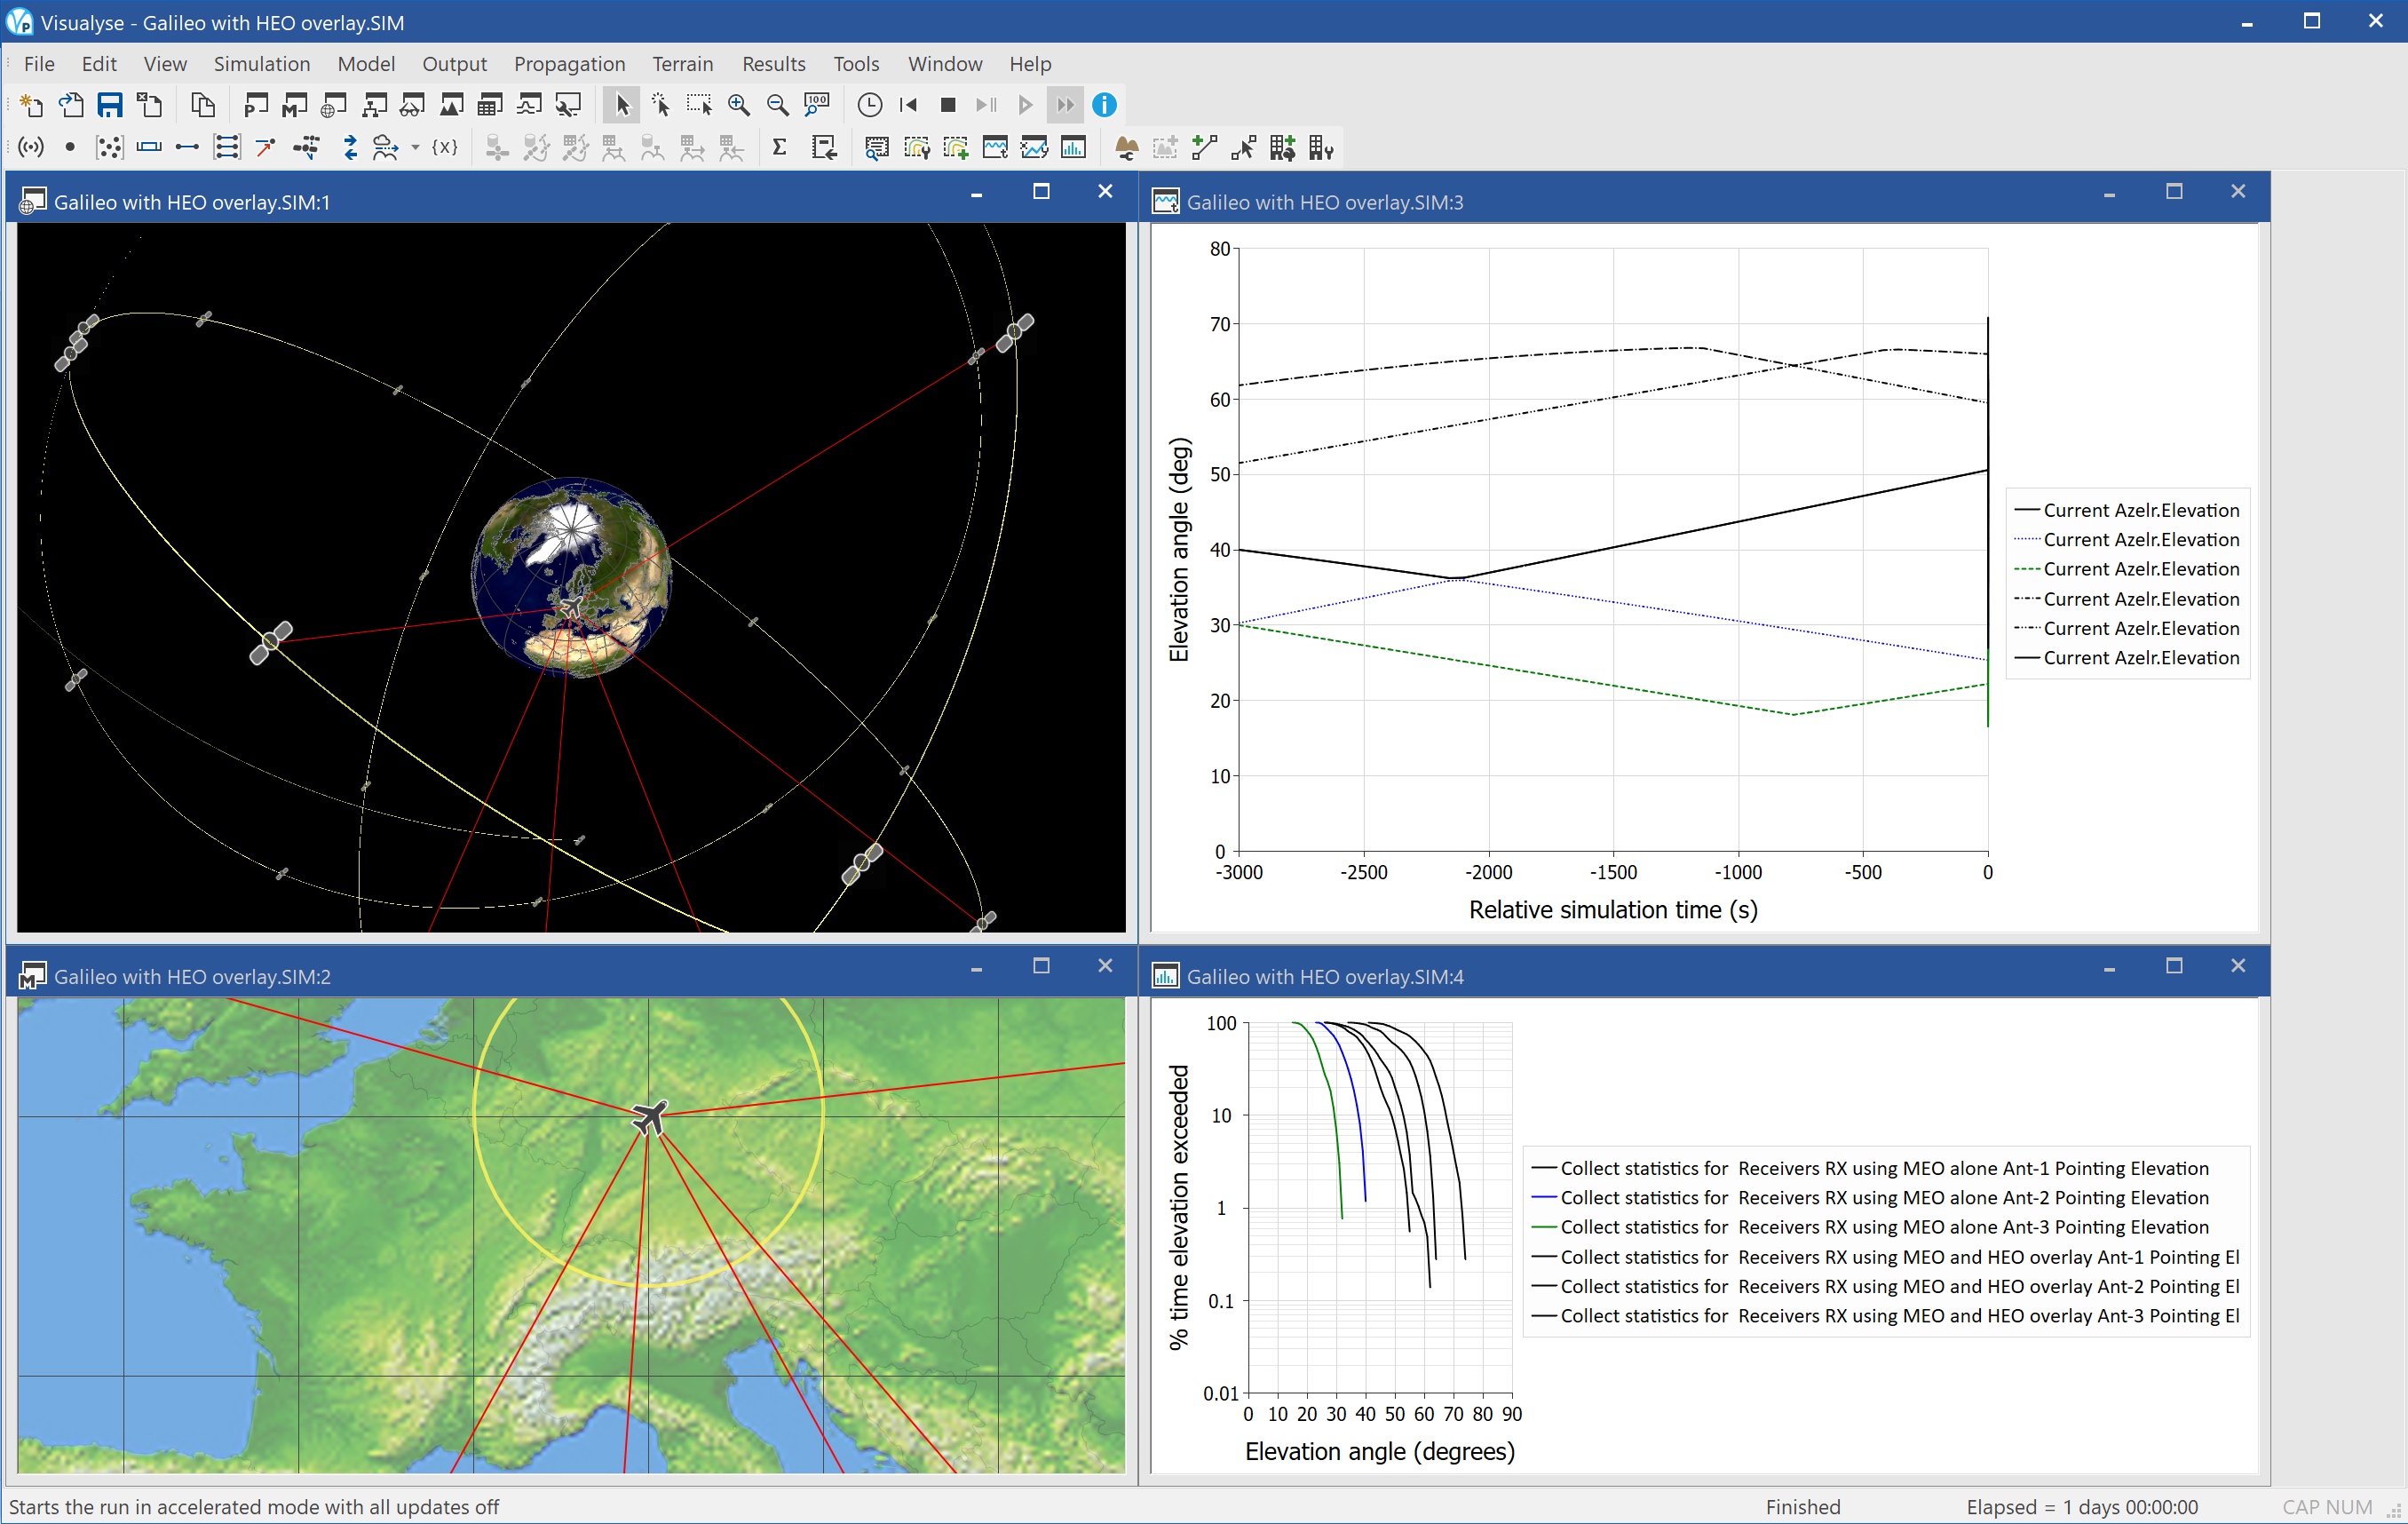
Task: Open a new model hierarchy tree view
Action: click(x=374, y=105)
